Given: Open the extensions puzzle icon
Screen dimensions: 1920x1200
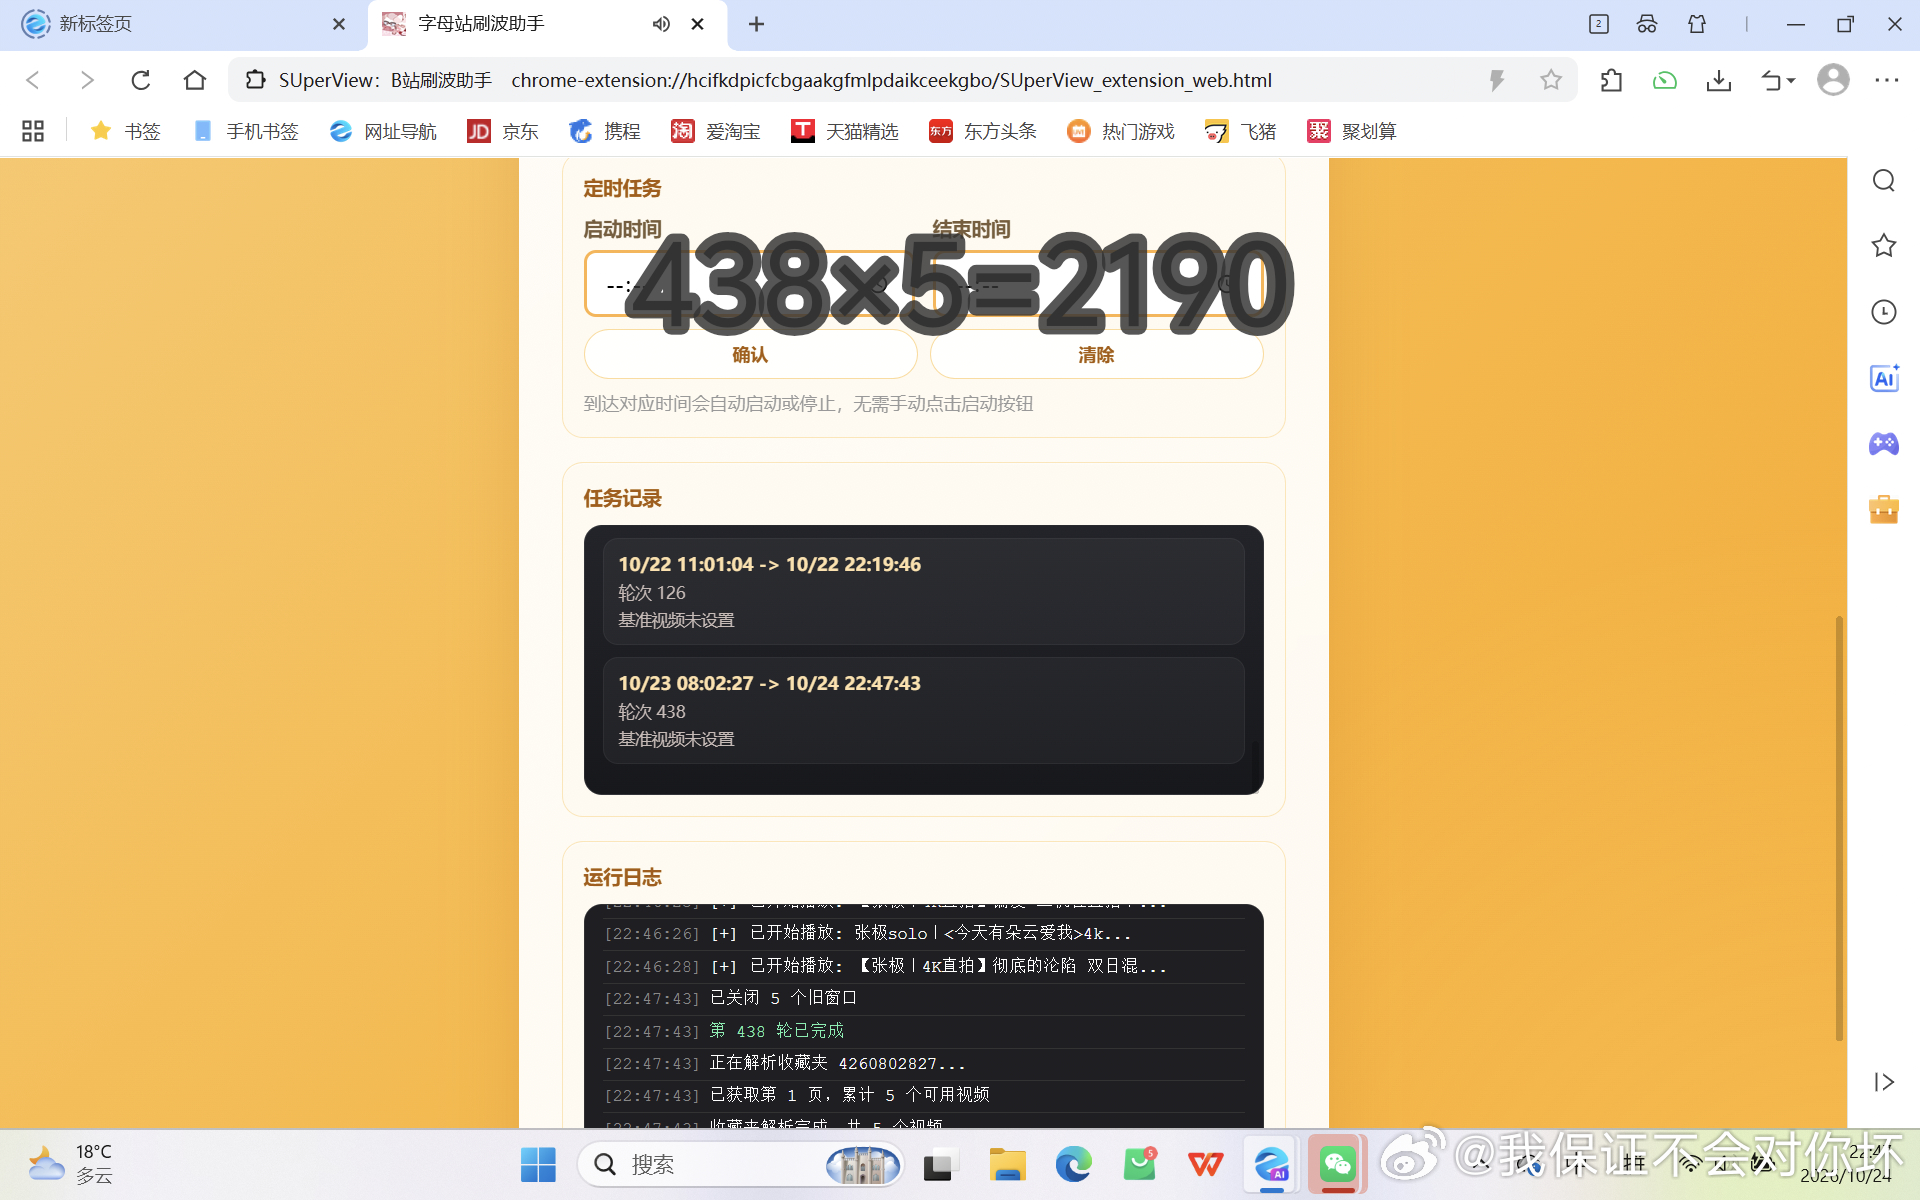Looking at the screenshot, I should [1611, 80].
